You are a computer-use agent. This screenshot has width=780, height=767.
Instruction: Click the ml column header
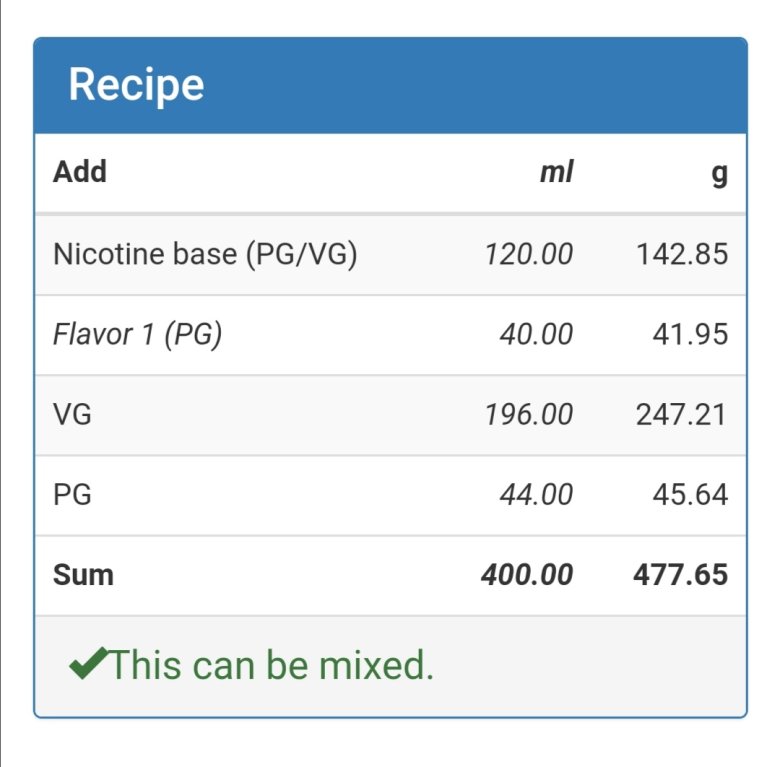[557, 172]
